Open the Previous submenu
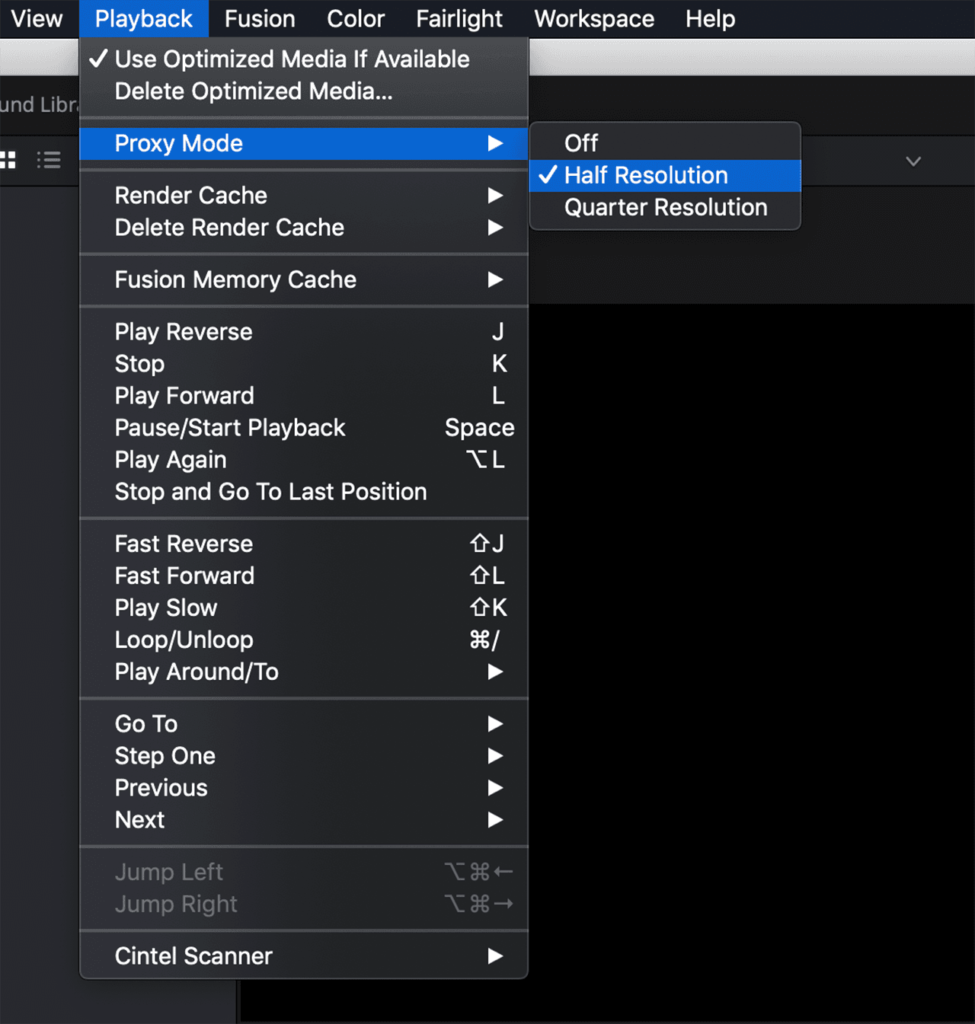 (304, 788)
